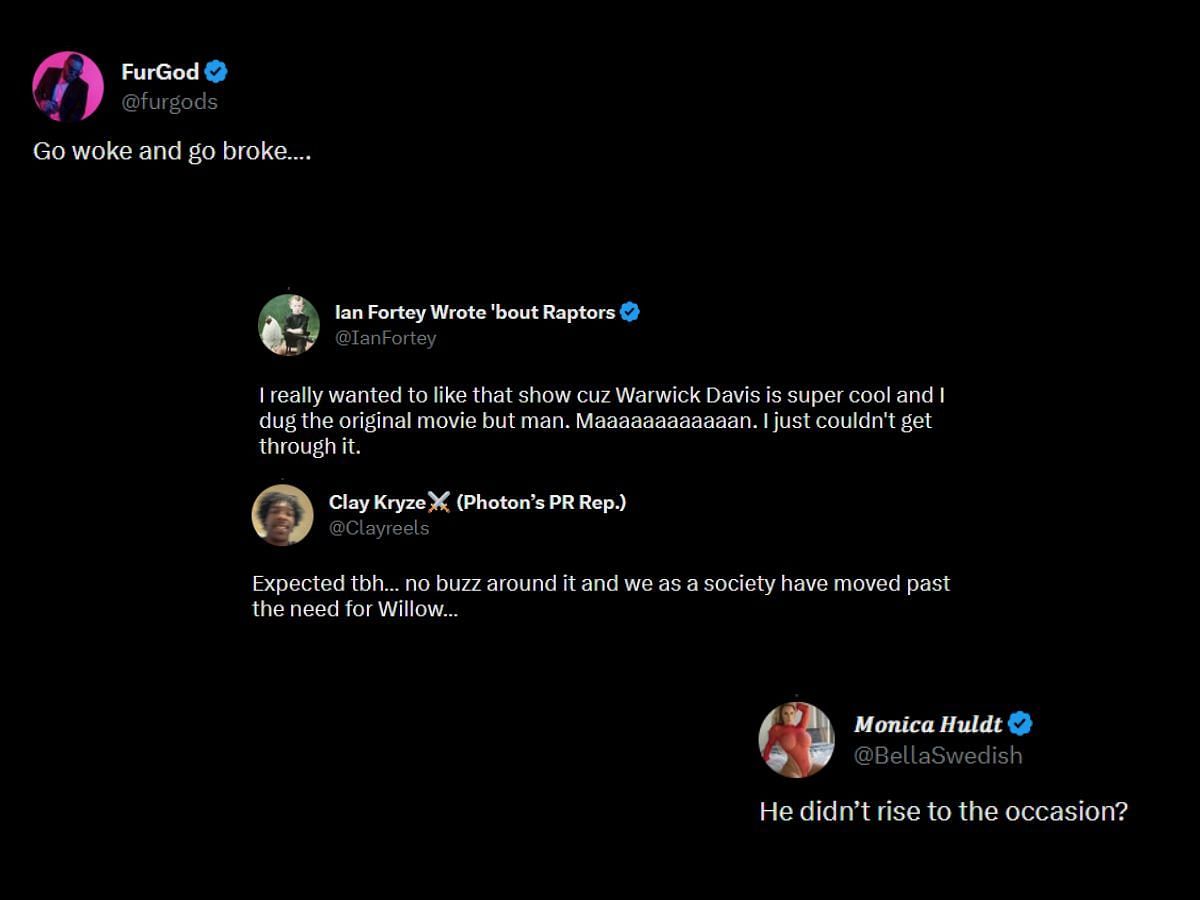The height and width of the screenshot is (900, 1200).
Task: Open Monica Huldt's profile avatar
Action: click(x=796, y=740)
